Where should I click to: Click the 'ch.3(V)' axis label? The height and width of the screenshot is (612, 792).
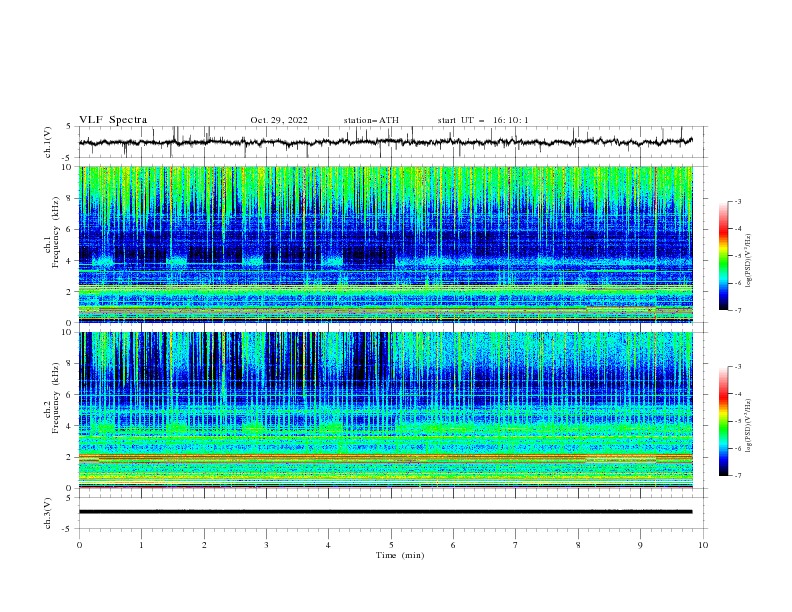pos(48,513)
